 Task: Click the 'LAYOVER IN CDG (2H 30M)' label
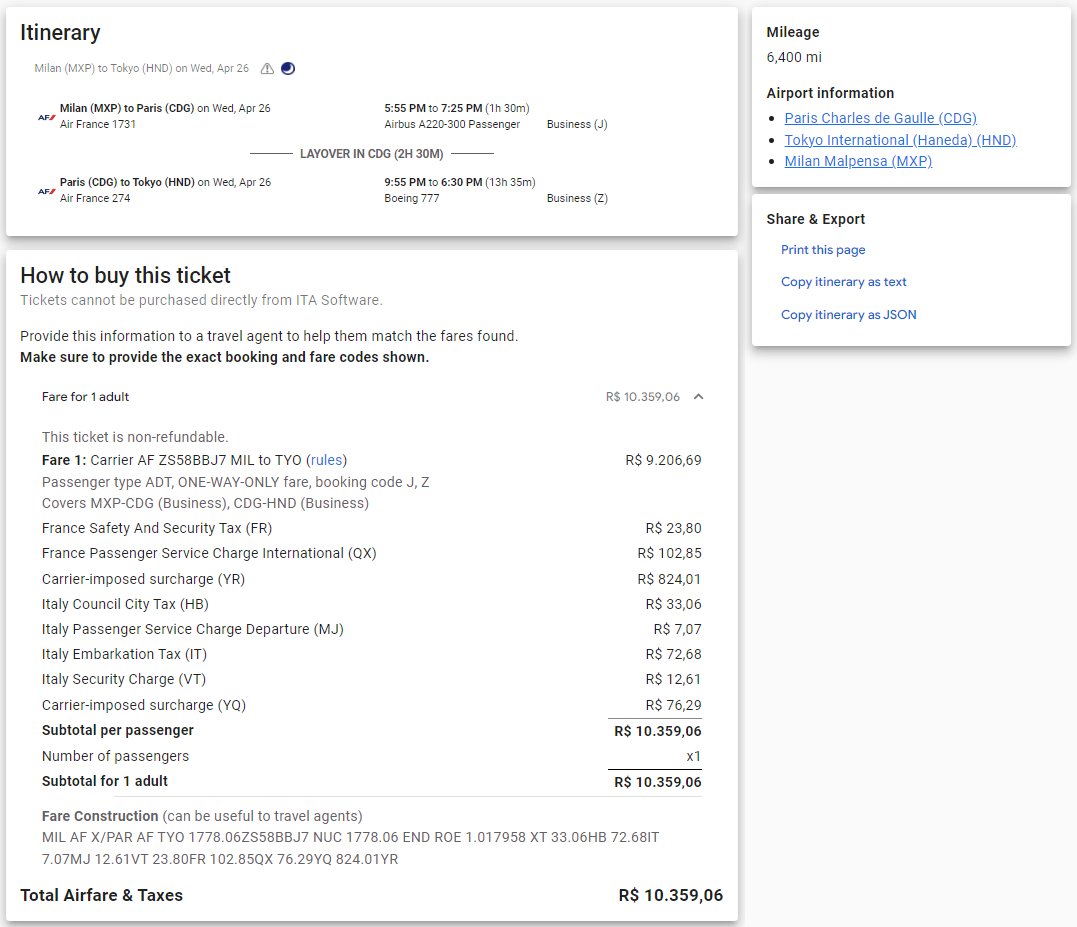pyautogui.click(x=372, y=154)
